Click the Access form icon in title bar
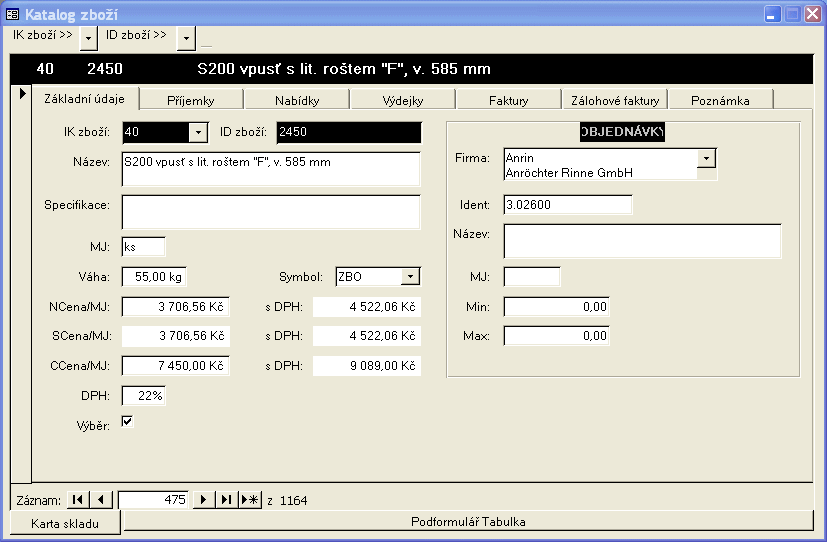 click(12, 14)
